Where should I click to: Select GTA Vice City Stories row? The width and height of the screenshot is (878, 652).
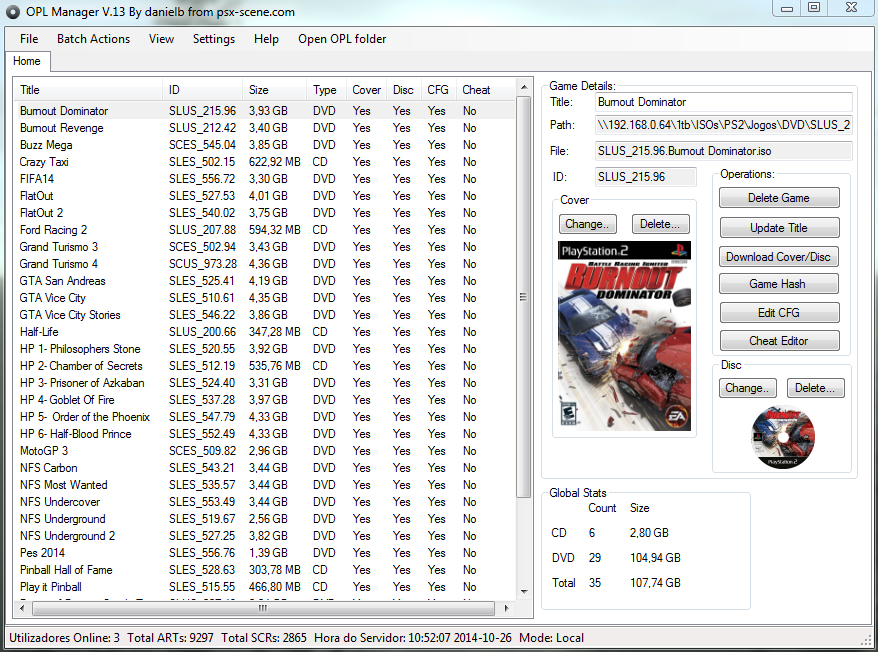[264, 315]
